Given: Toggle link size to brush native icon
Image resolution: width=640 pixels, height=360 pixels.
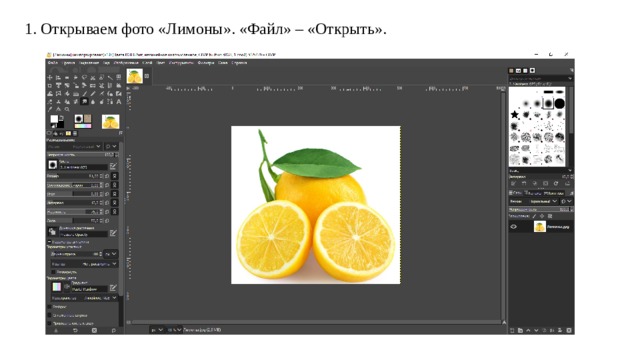Looking at the screenshot, I should [115, 176].
